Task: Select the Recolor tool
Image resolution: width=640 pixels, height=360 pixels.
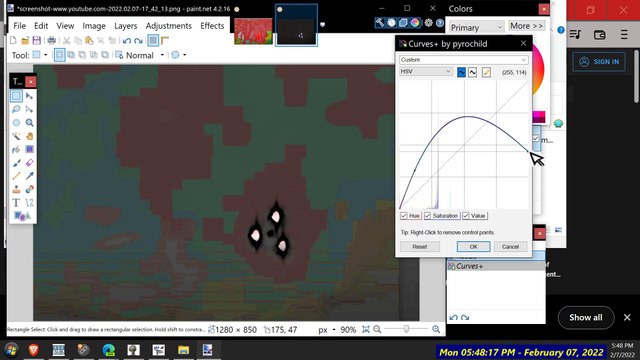Action: (29, 189)
